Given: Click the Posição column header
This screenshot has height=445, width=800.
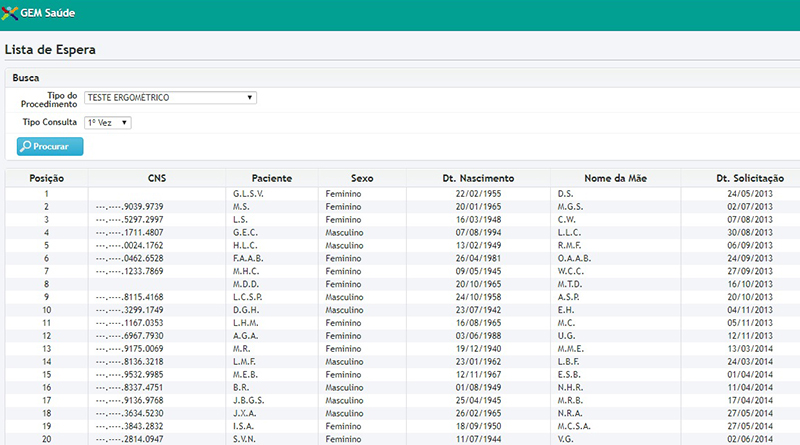Looking at the screenshot, I should tap(46, 178).
